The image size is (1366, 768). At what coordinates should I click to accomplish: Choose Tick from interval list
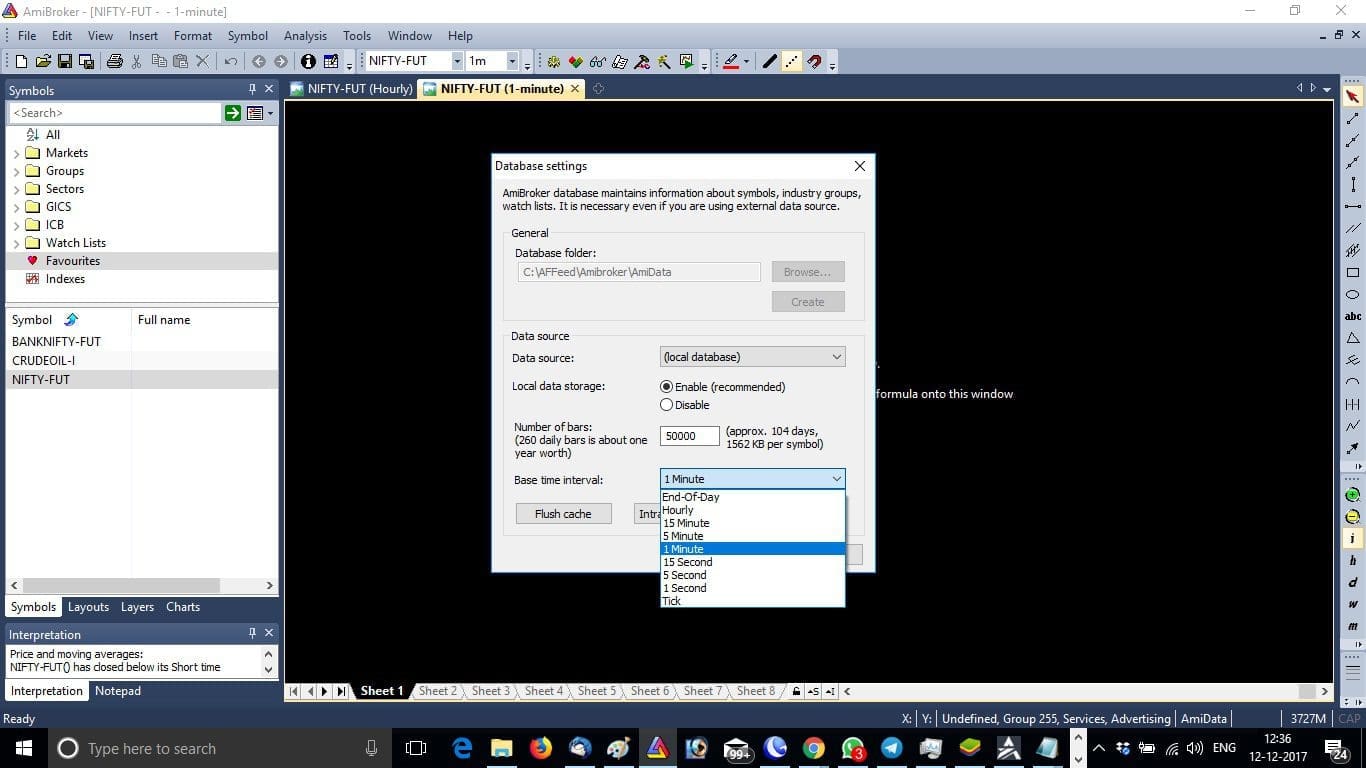click(x=752, y=601)
